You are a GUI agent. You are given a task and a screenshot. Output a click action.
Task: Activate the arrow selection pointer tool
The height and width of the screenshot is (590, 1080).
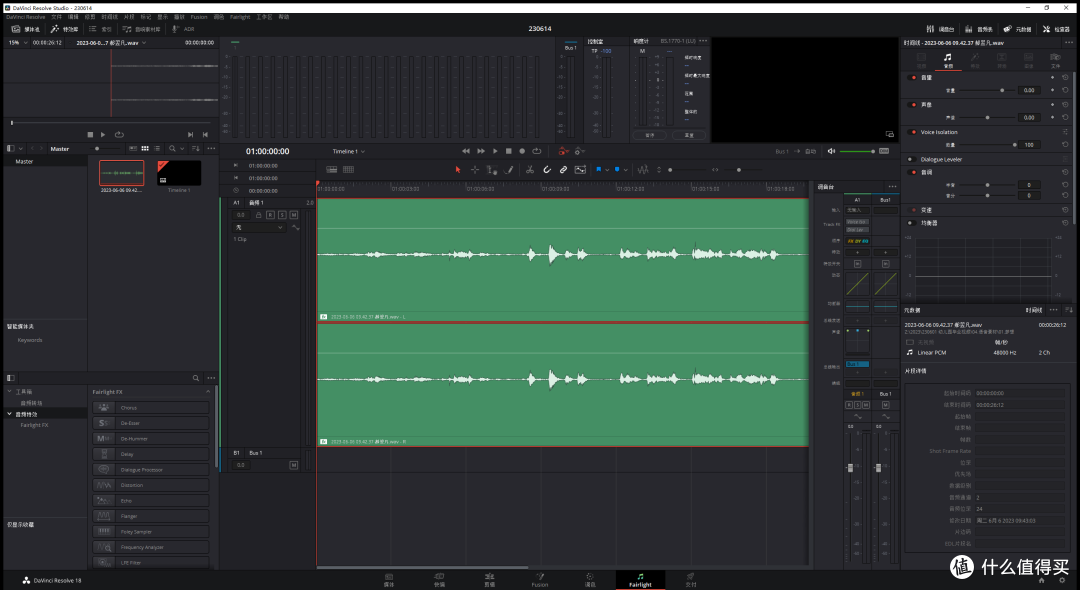(x=458, y=169)
